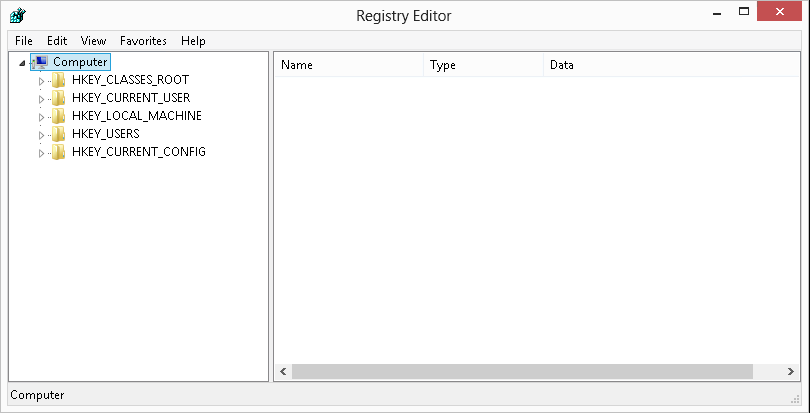Click the horizontal scrollbar left arrow
The height and width of the screenshot is (413, 810).
(x=283, y=371)
